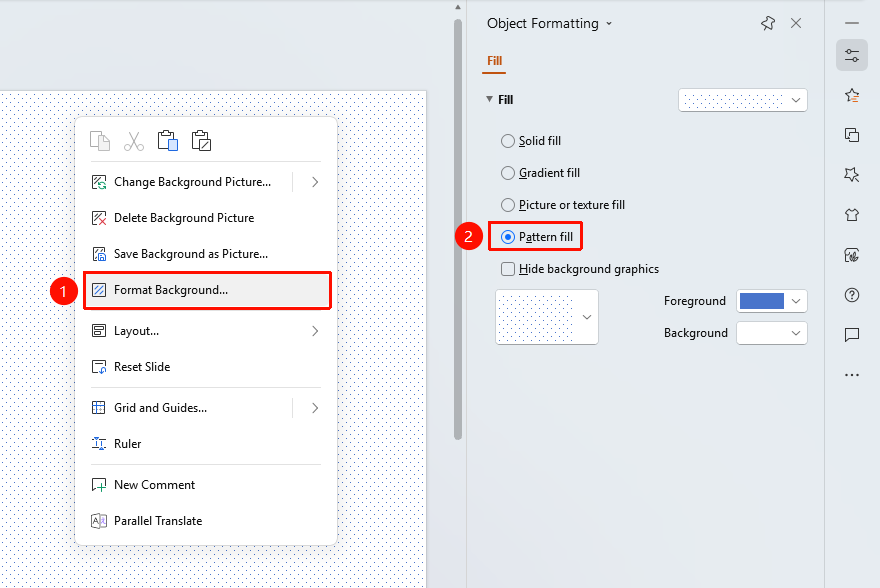
Task: Click the three-dot more options sidebar icon
Action: pos(852,375)
